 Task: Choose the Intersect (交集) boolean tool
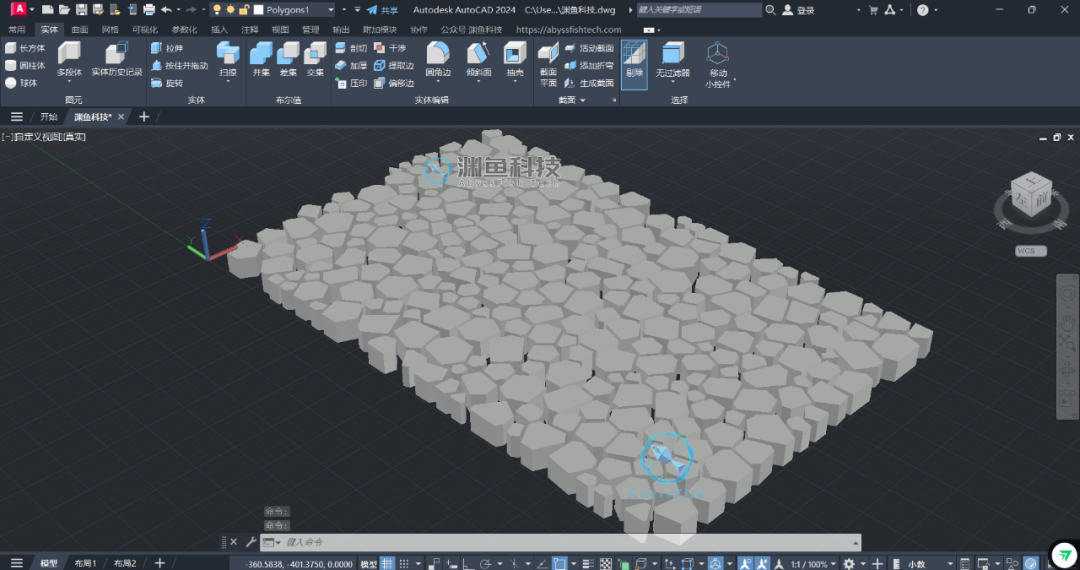tap(315, 58)
